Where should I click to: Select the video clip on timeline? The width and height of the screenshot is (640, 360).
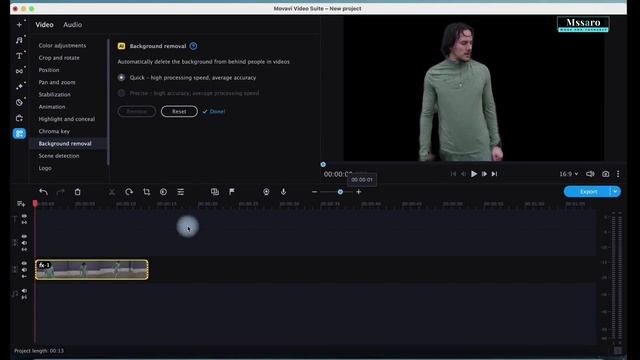92,270
